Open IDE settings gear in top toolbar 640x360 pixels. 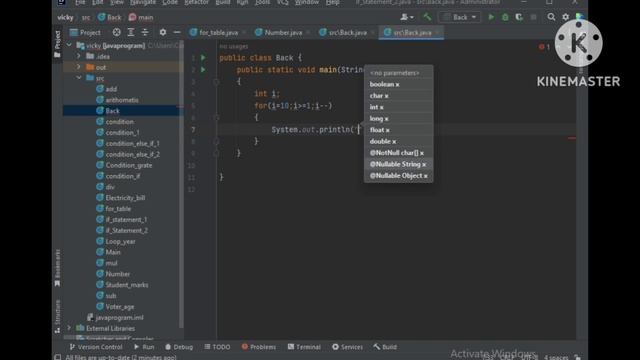(565, 17)
